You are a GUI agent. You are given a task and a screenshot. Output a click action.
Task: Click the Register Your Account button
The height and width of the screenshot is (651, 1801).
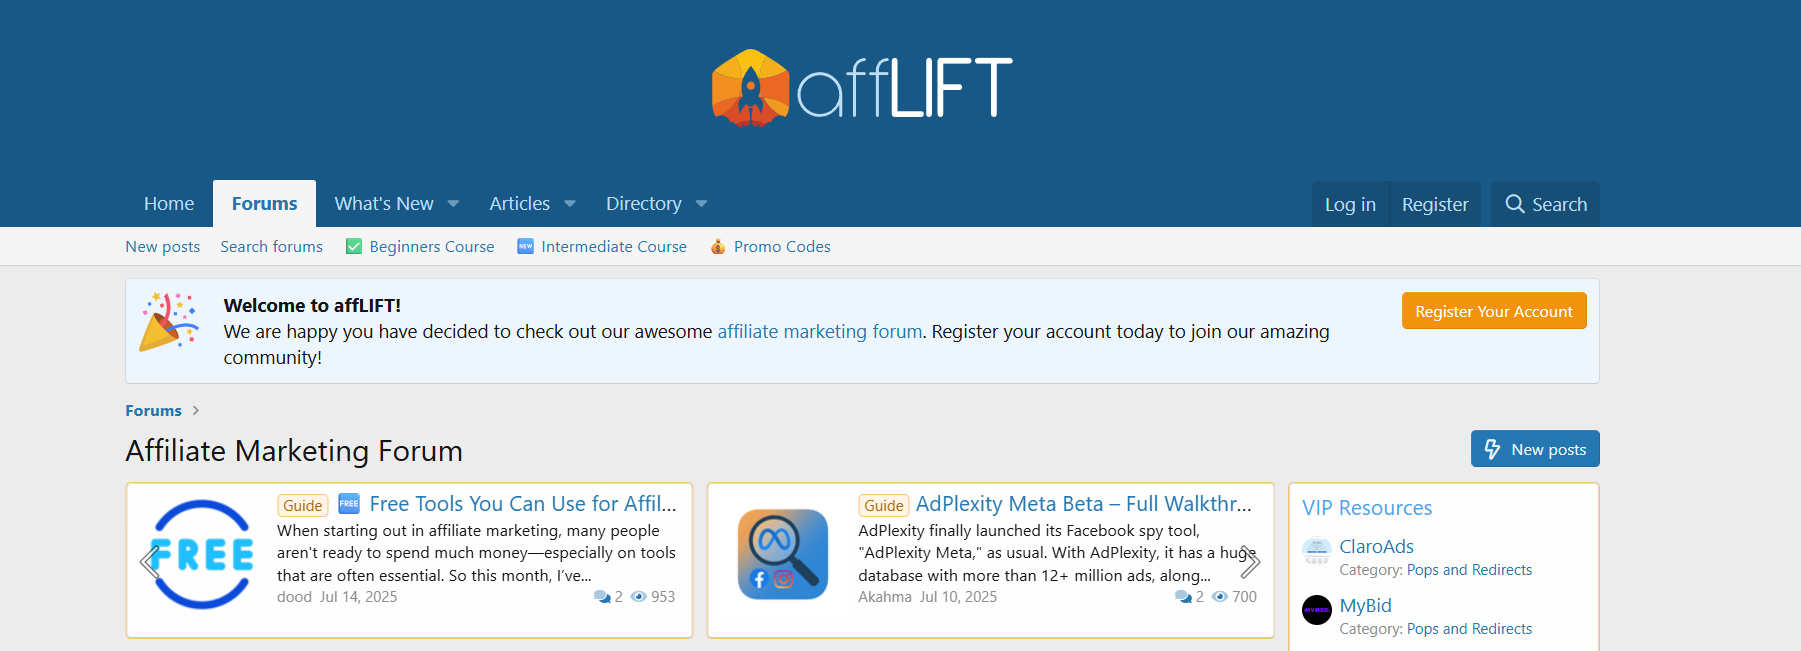point(1494,311)
